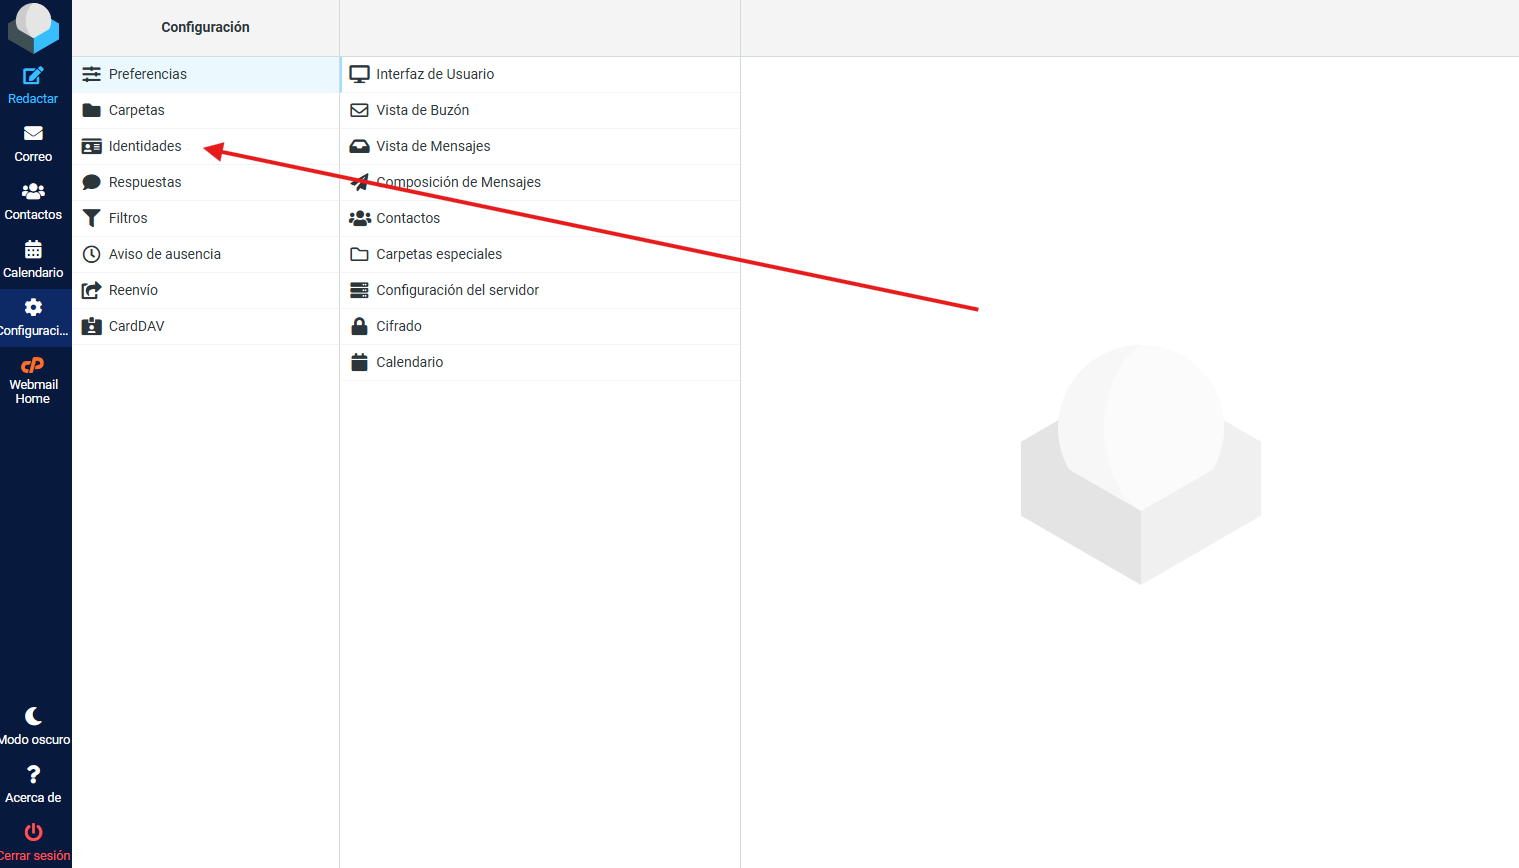Open the Reenvío section
The height and width of the screenshot is (868, 1519).
133,290
